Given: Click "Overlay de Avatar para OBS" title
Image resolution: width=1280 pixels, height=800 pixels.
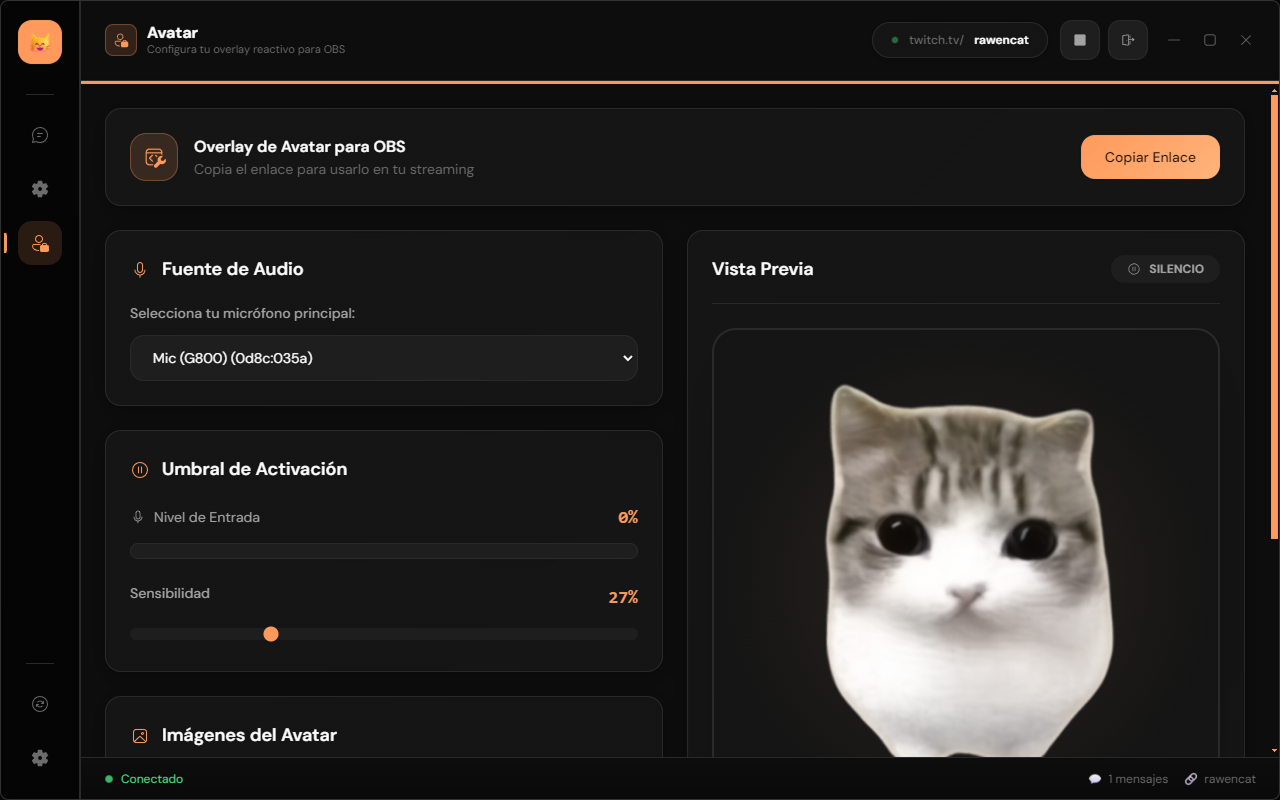Looking at the screenshot, I should 300,147.
